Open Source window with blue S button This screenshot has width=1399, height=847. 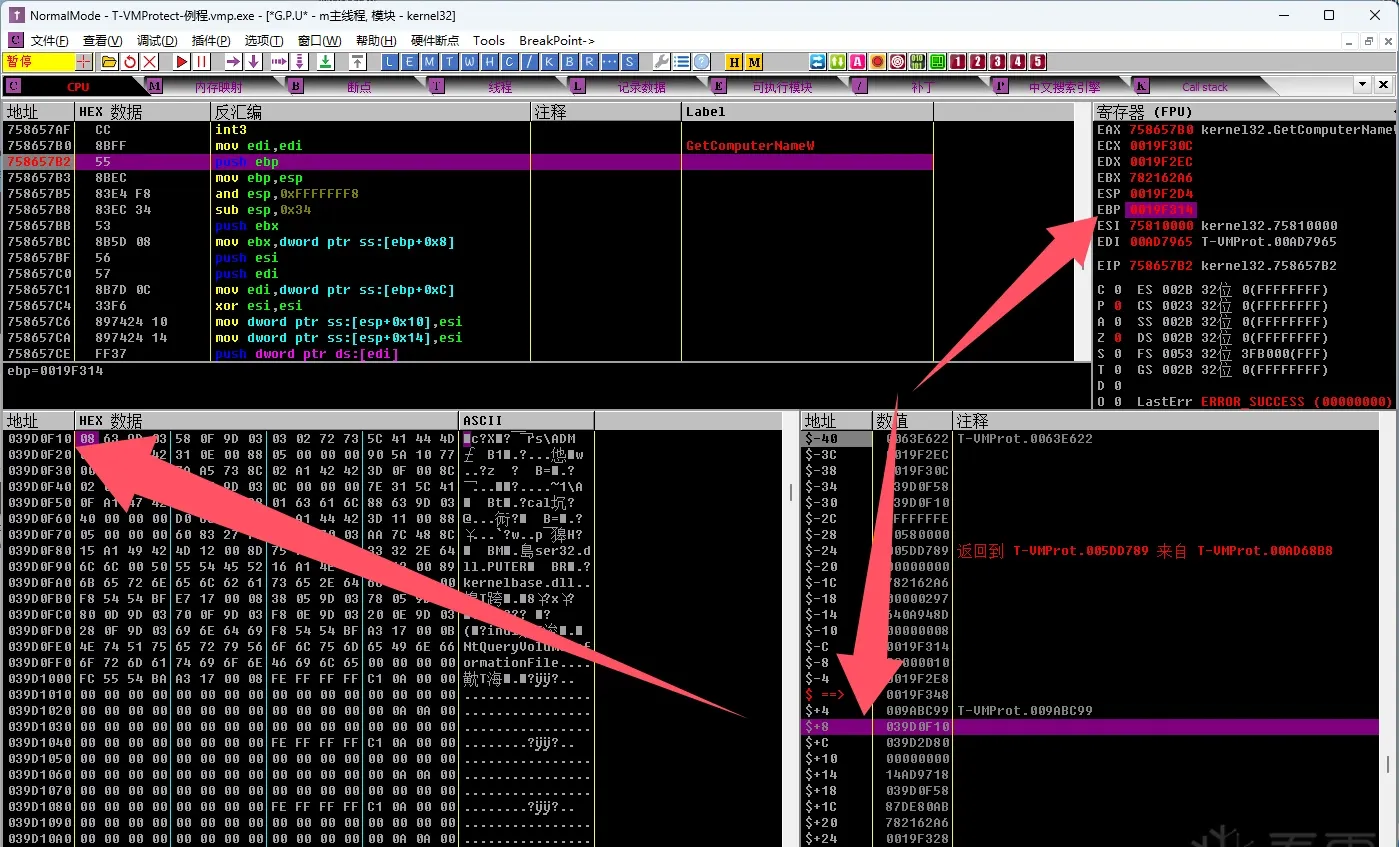[x=629, y=62]
